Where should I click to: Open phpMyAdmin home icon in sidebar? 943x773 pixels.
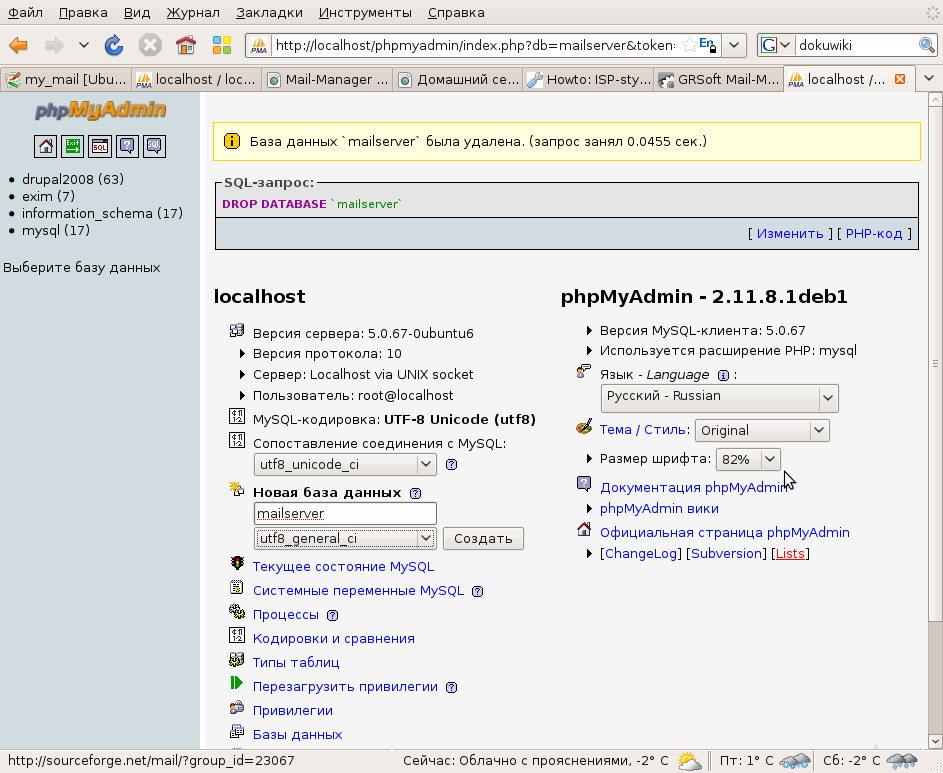pyautogui.click(x=46, y=146)
